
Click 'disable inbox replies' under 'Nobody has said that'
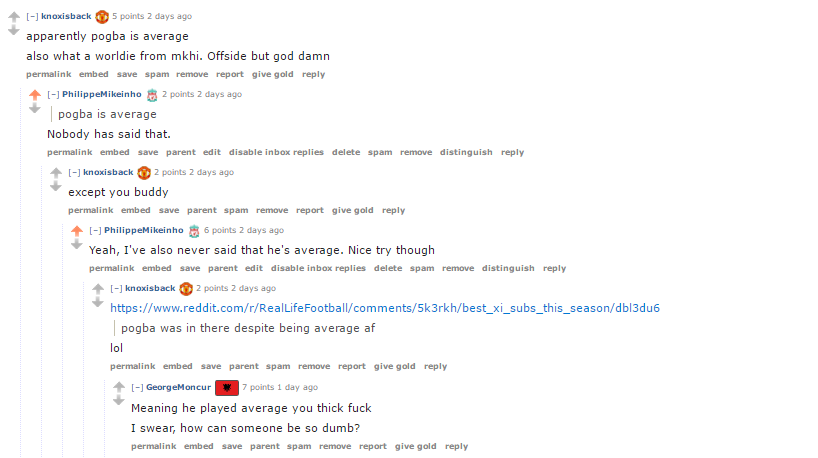pos(276,152)
